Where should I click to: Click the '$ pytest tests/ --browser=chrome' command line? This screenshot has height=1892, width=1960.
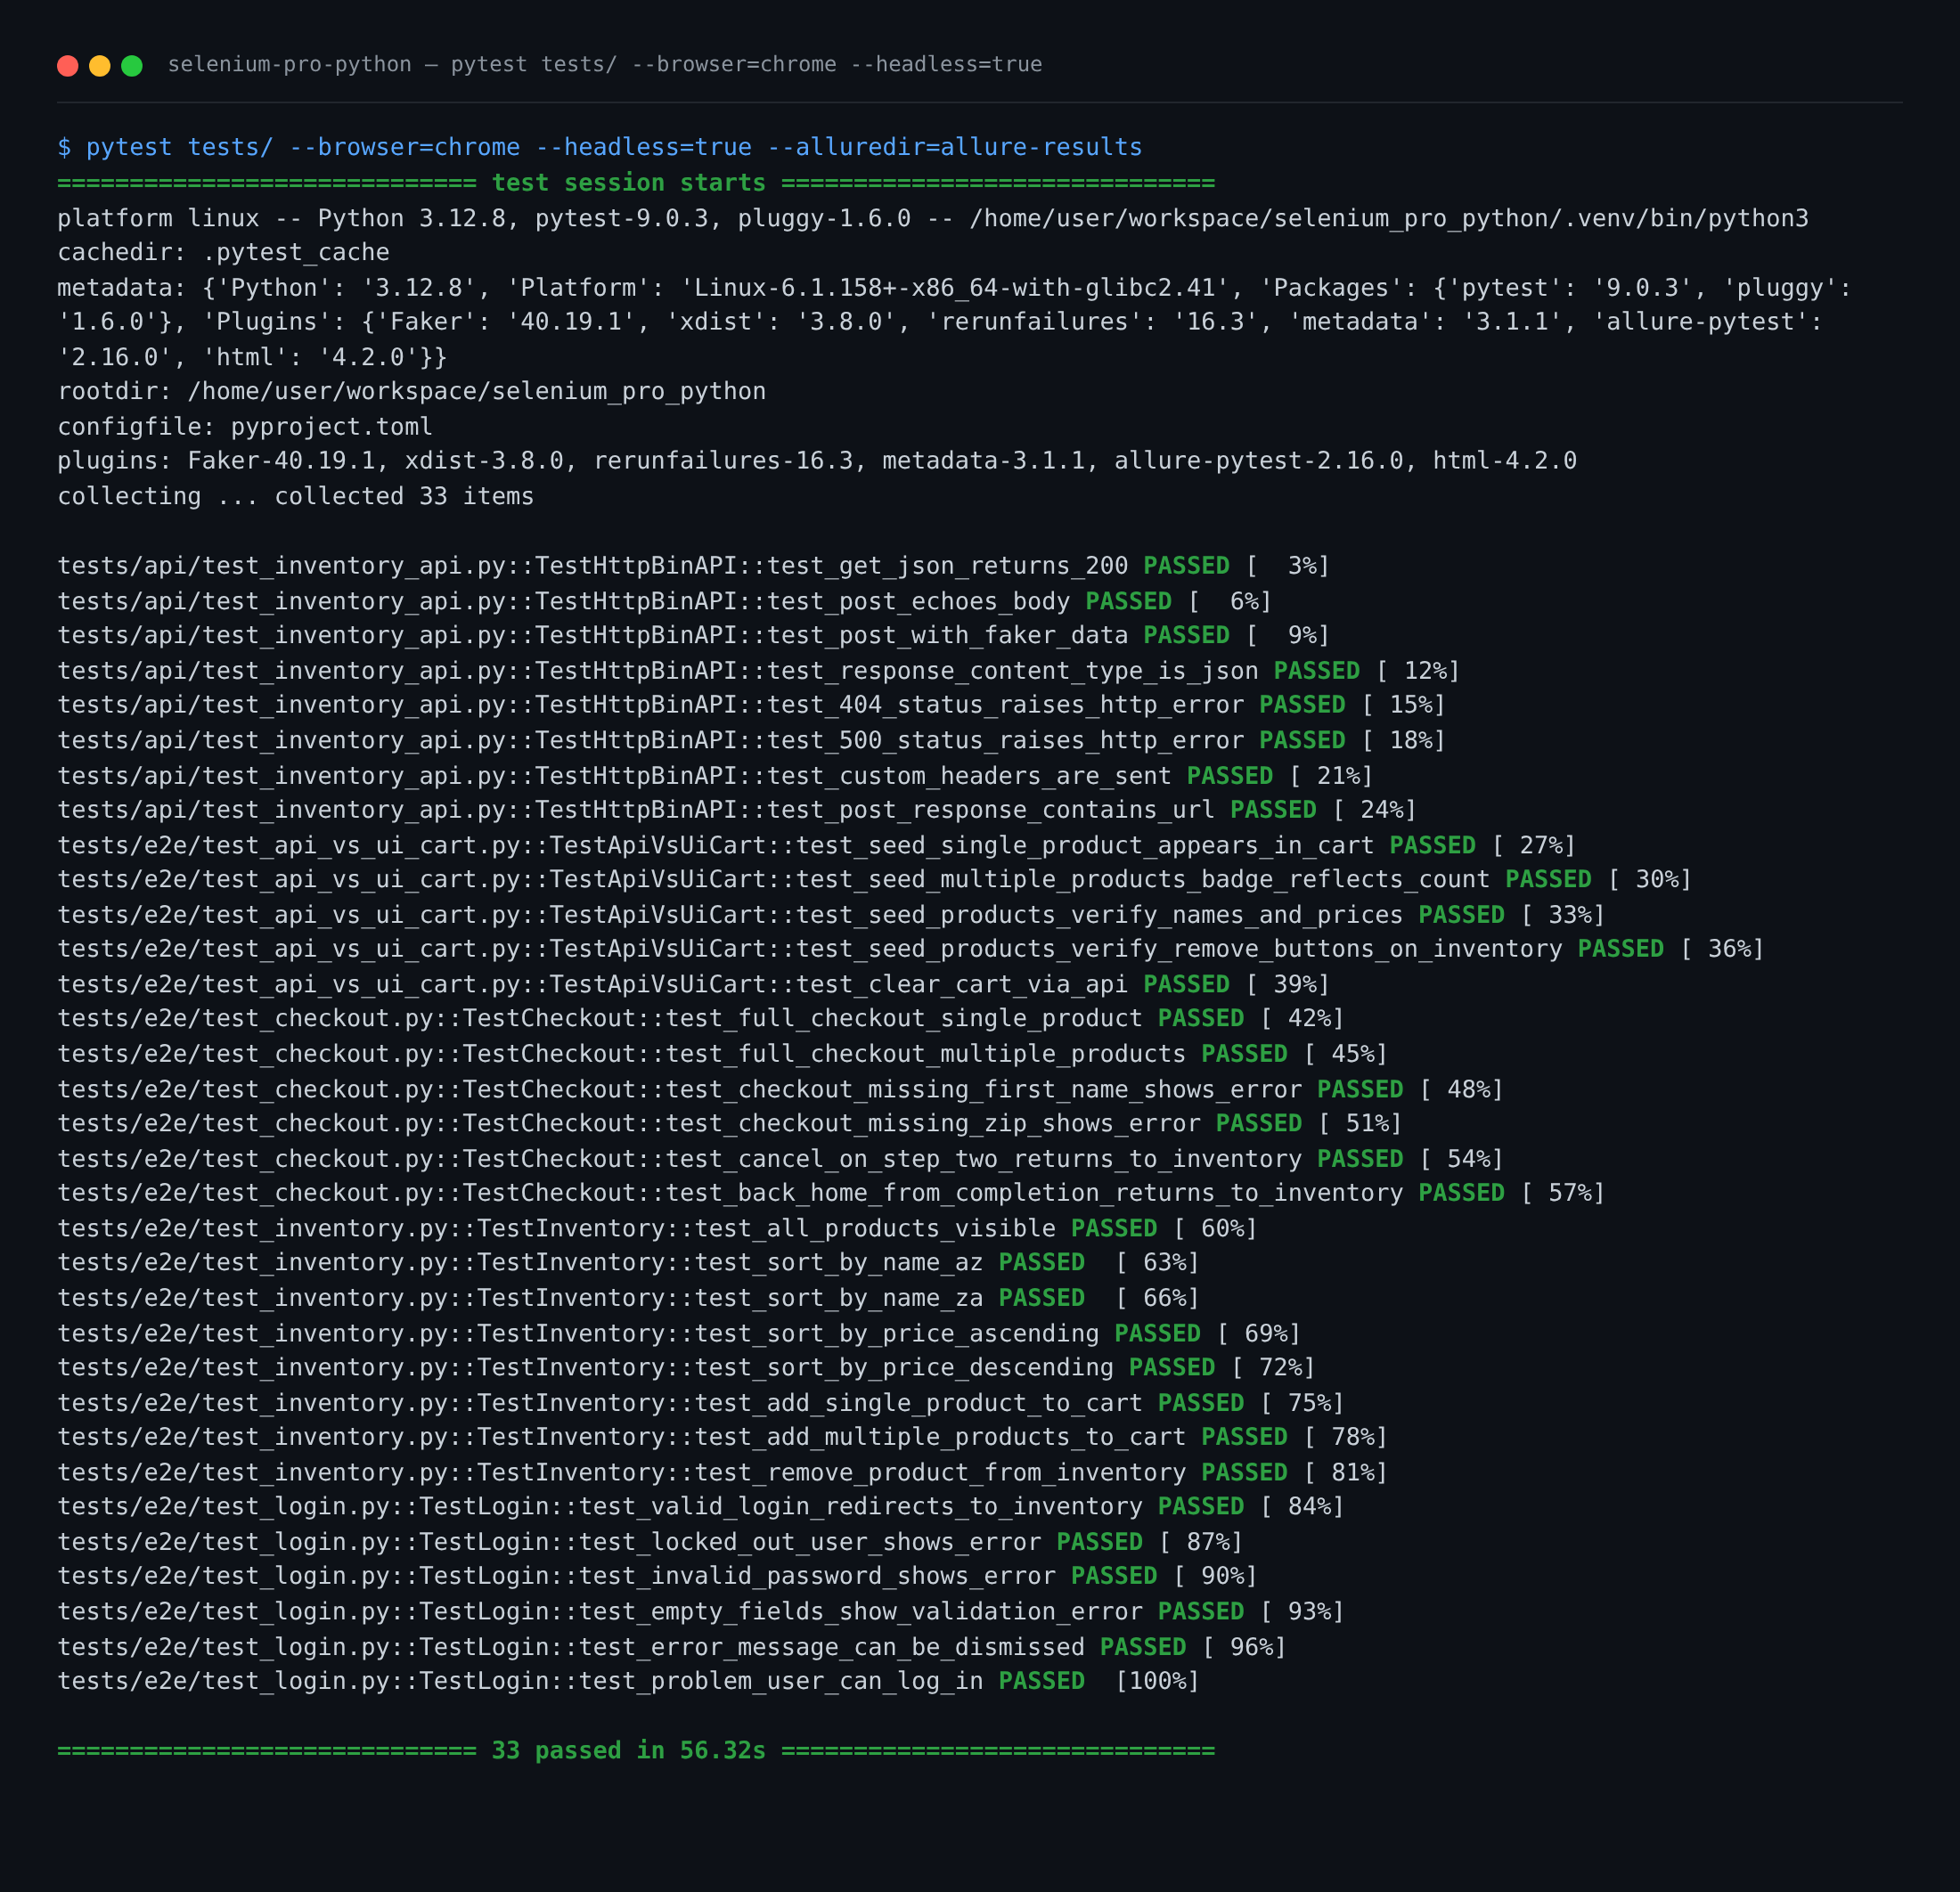[x=600, y=148]
